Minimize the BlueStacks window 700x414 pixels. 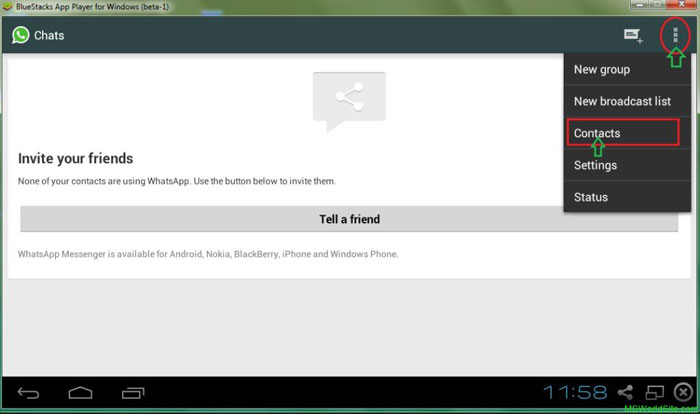(640, 4)
